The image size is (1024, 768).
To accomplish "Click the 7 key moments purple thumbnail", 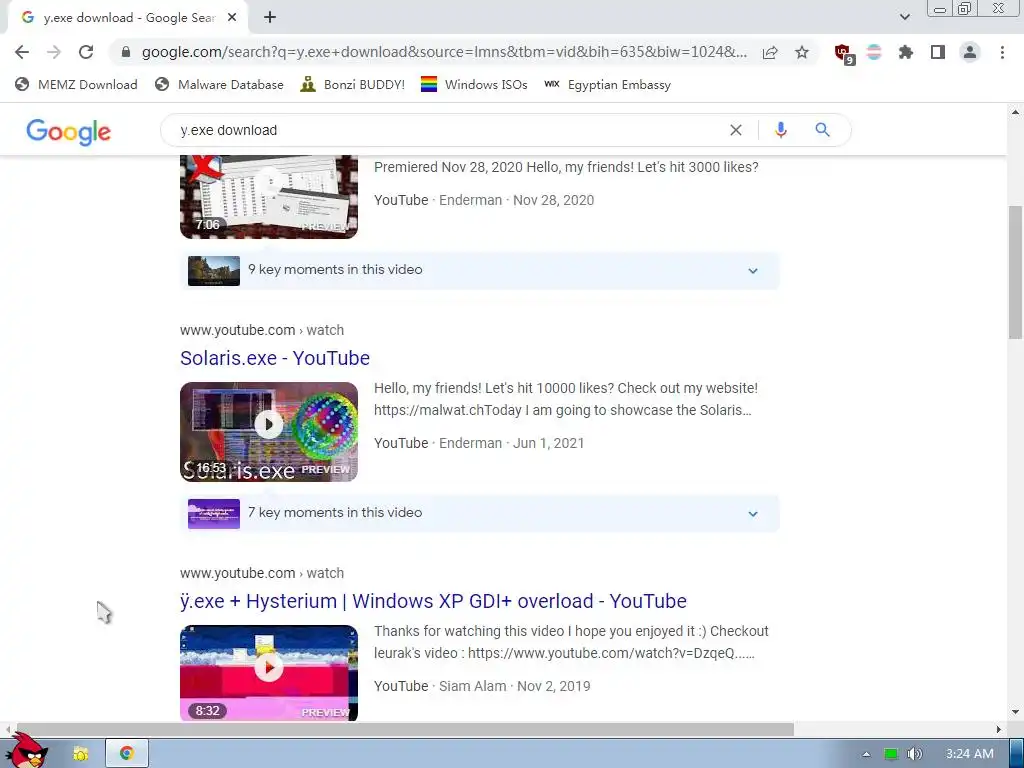I will click(x=214, y=513).
